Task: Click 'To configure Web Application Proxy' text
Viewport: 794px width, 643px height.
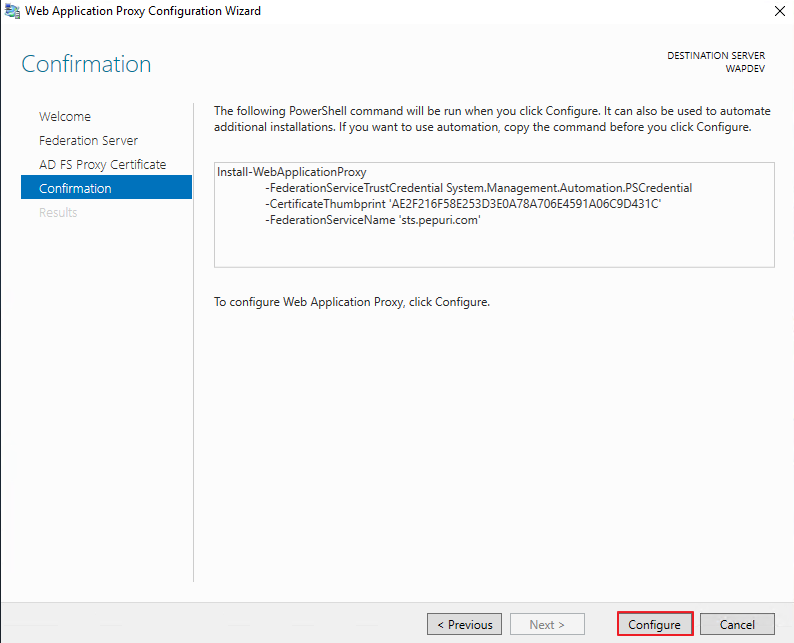Action: click(x=352, y=302)
